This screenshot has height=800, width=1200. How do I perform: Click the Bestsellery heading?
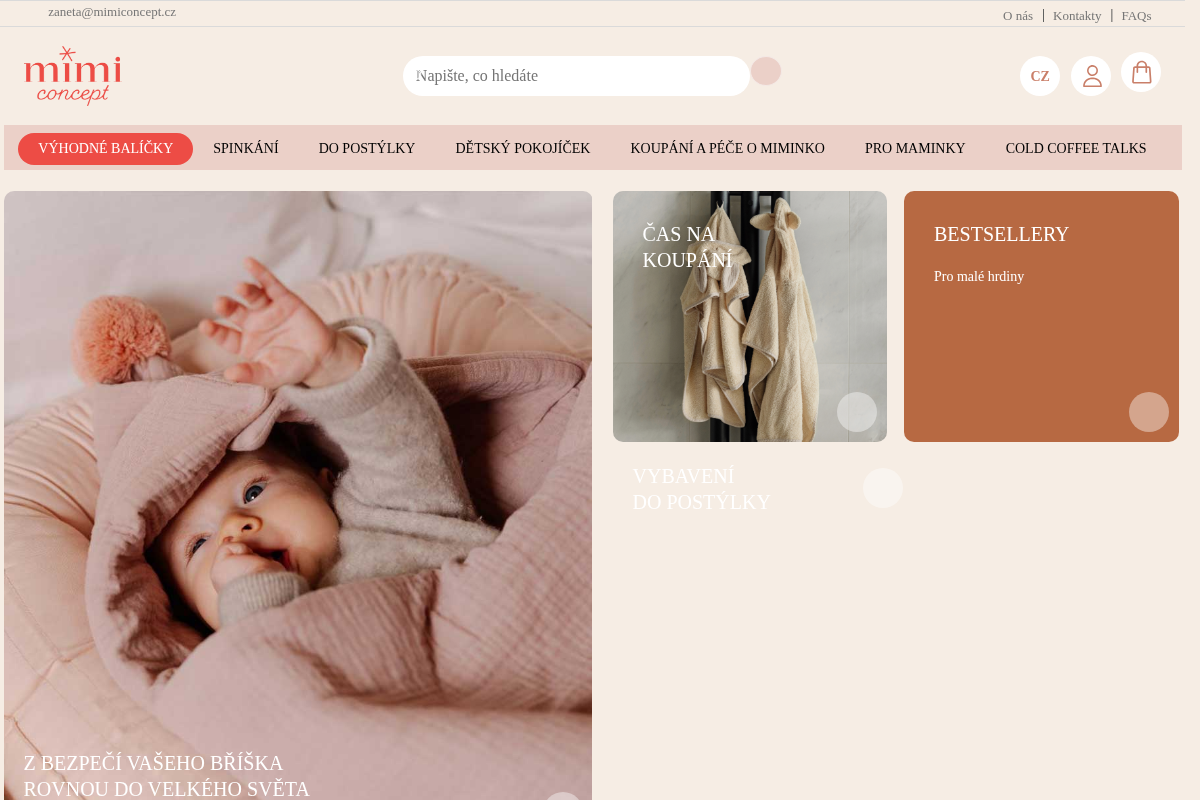point(1001,234)
